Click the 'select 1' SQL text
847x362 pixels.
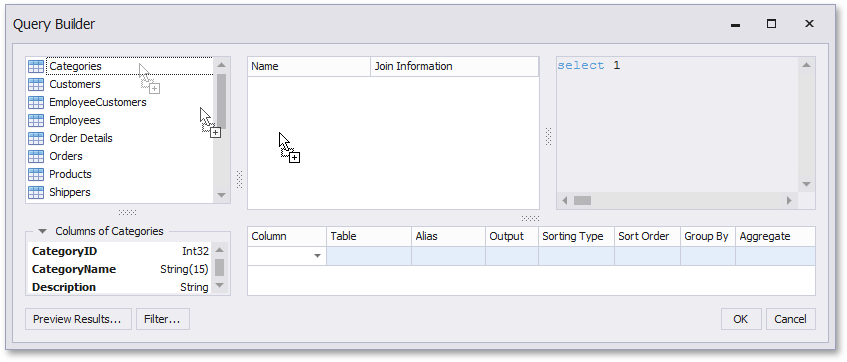click(589, 65)
